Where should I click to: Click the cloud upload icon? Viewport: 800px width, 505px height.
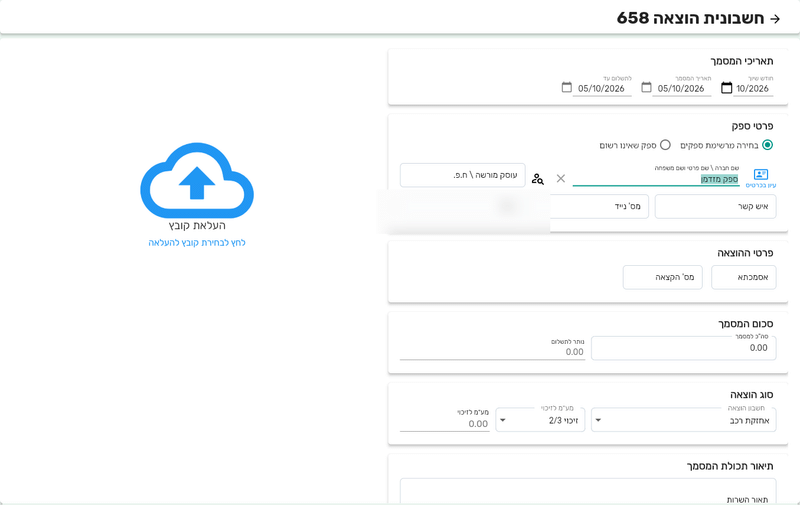(x=197, y=180)
